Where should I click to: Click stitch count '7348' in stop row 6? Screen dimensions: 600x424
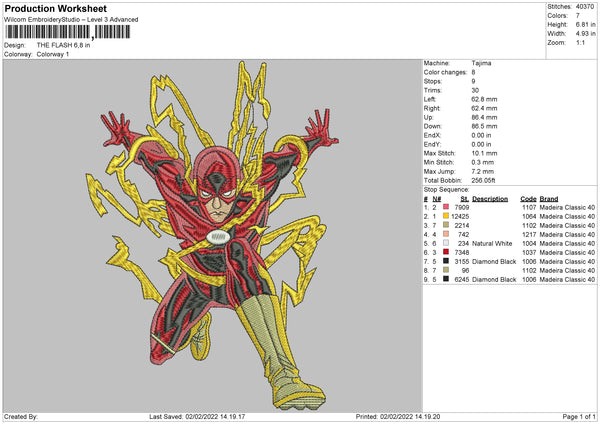pos(462,253)
